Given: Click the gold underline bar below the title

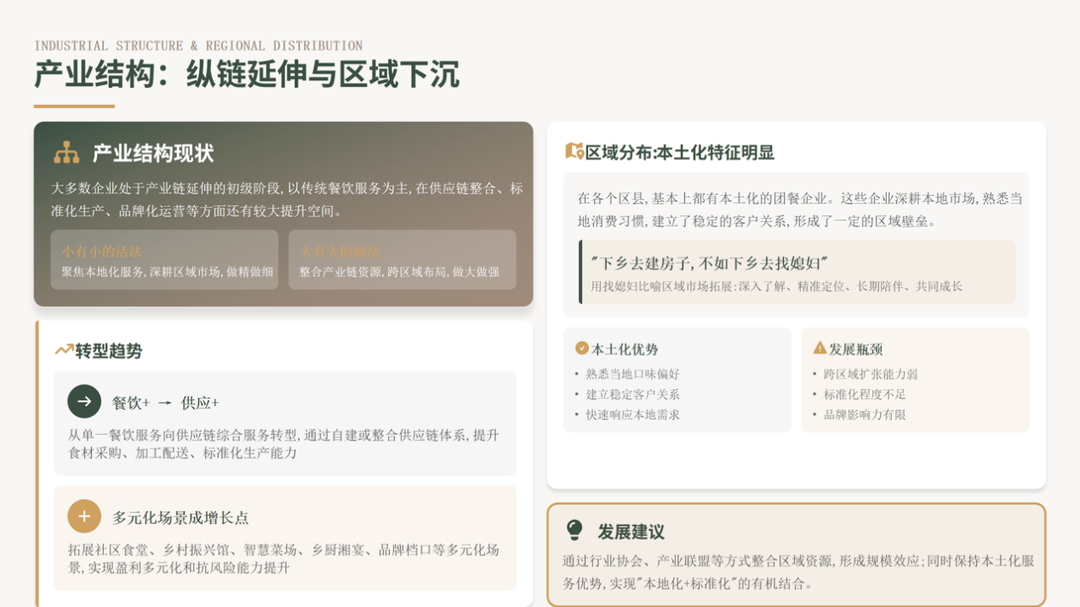Looking at the screenshot, I should 74,106.
